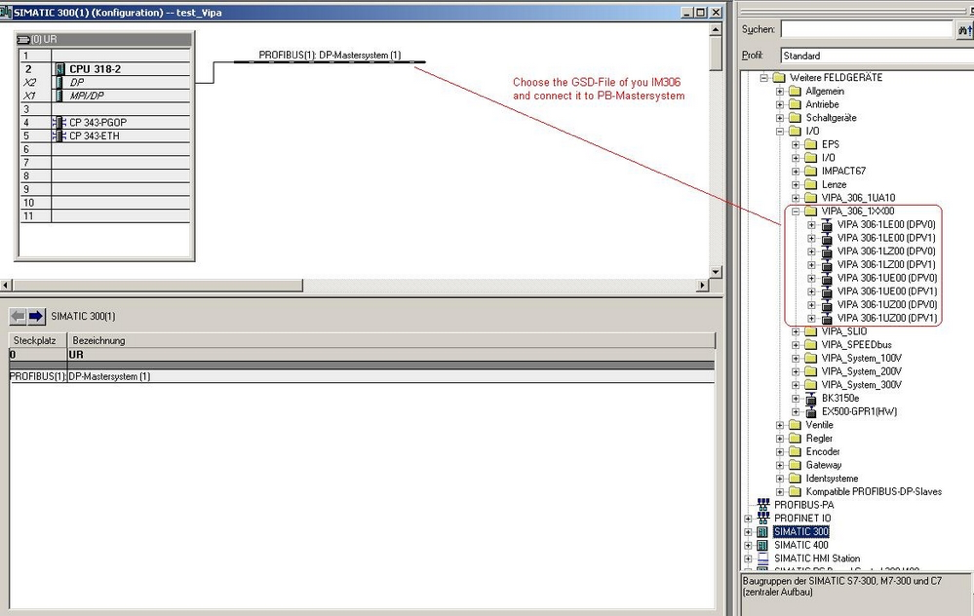Viewport: 974px width, 616px height.
Task: Click the back arrow button above Steckplatz
Action: (17, 317)
